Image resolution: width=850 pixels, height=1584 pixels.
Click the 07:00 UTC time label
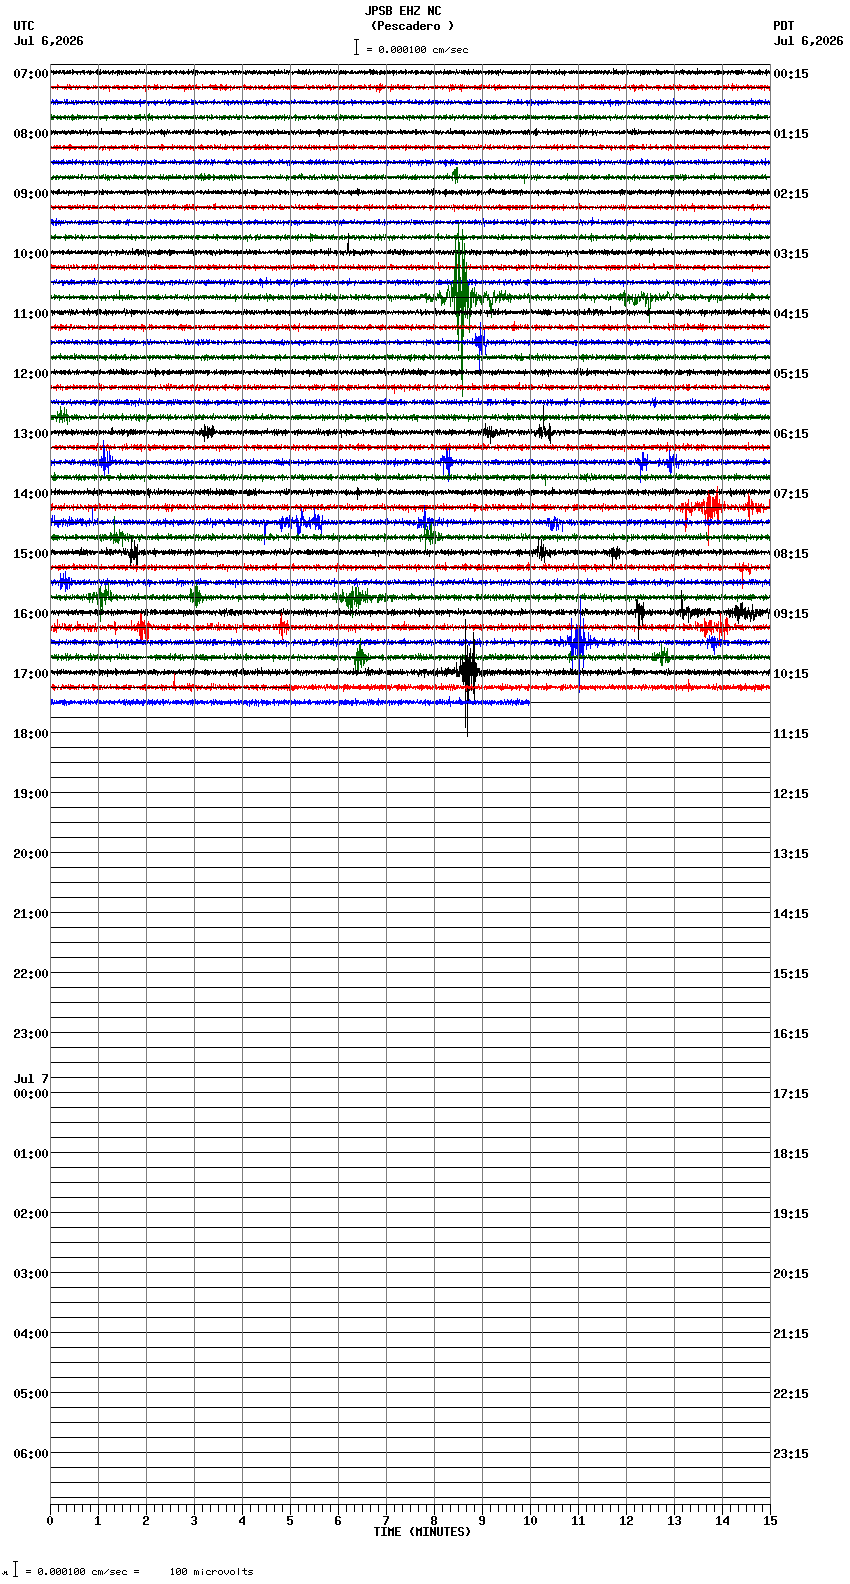31,74
